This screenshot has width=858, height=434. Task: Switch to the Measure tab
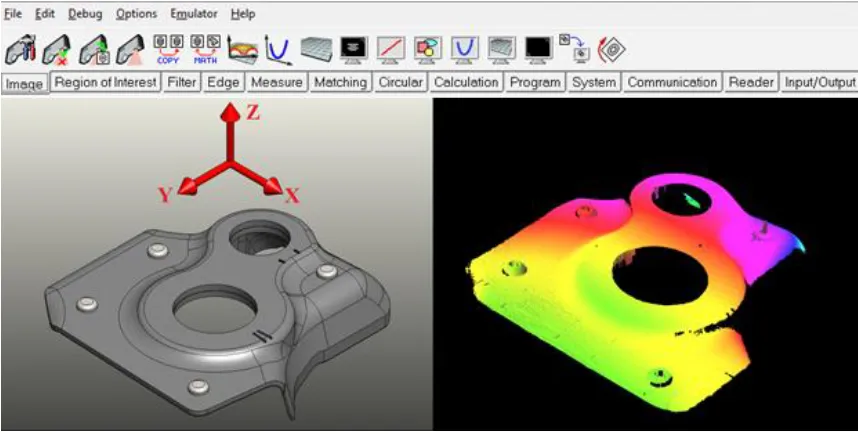click(x=276, y=82)
